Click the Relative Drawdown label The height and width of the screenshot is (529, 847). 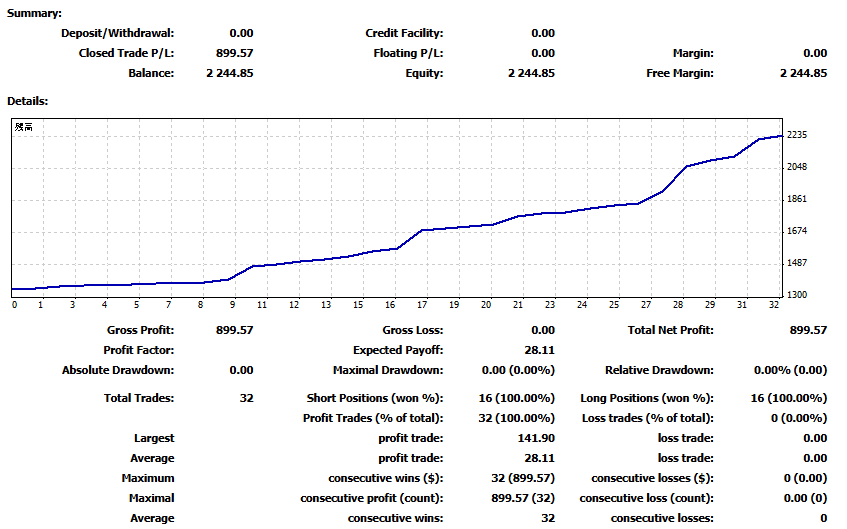point(659,370)
